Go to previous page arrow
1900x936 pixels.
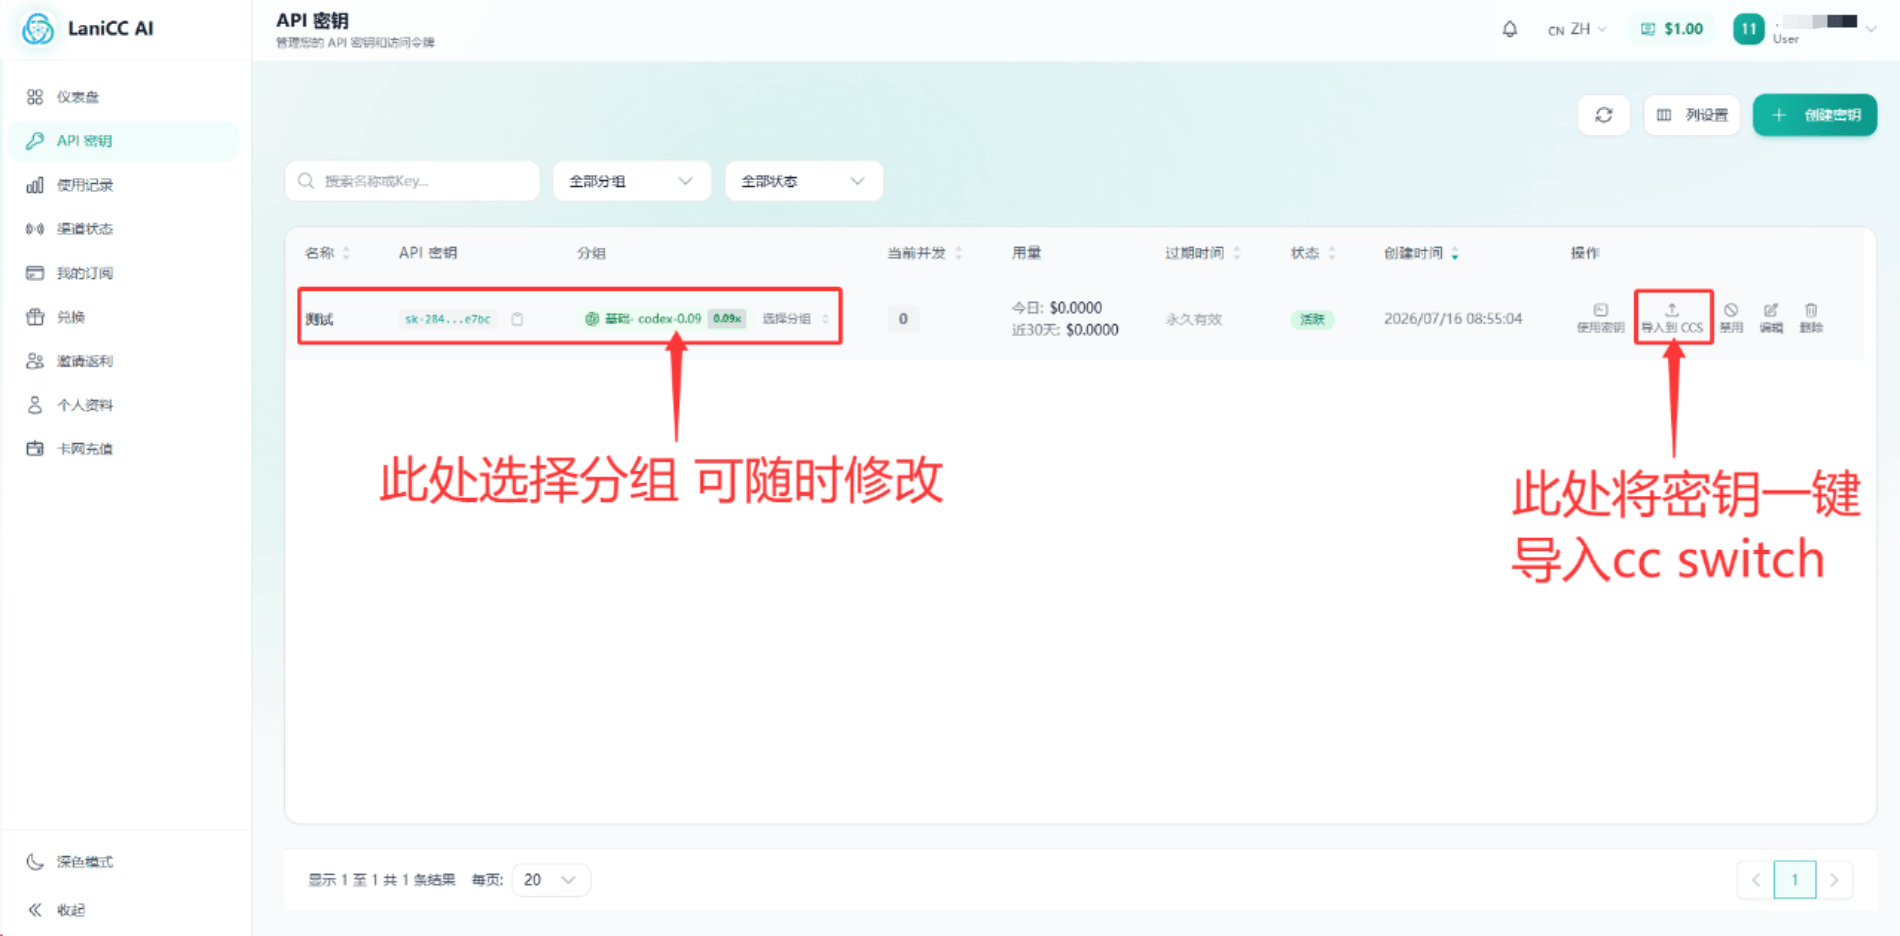[1756, 880]
